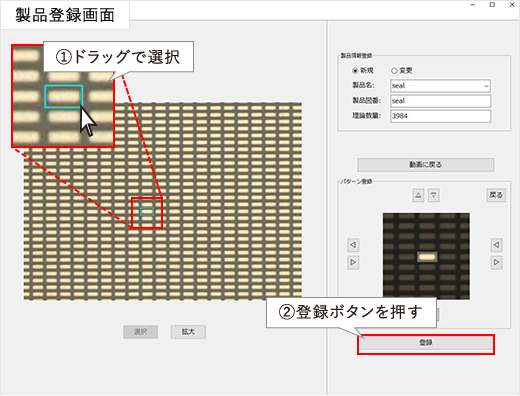520x396 pixels.
Task: Click right-pointing triangle right of pattern preview
Action: coord(496,262)
